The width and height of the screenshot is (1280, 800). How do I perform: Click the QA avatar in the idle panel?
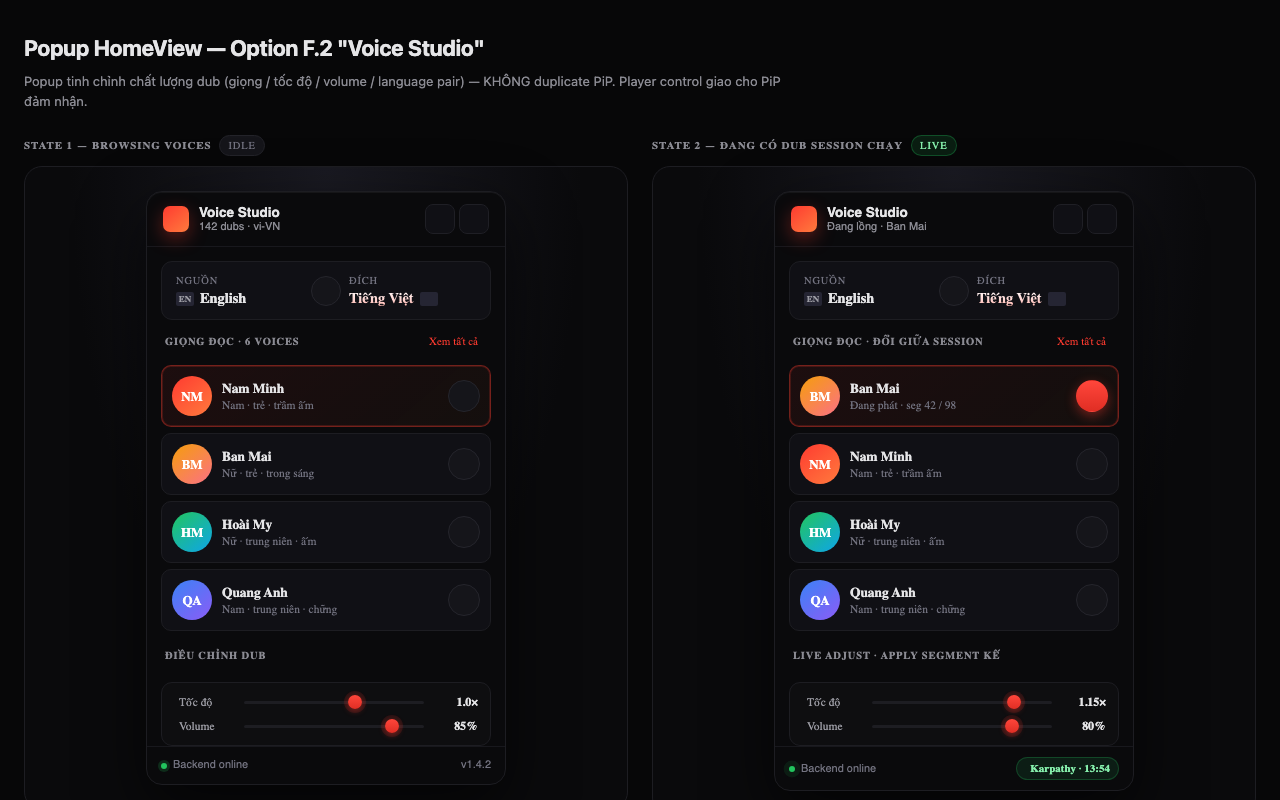tap(192, 600)
